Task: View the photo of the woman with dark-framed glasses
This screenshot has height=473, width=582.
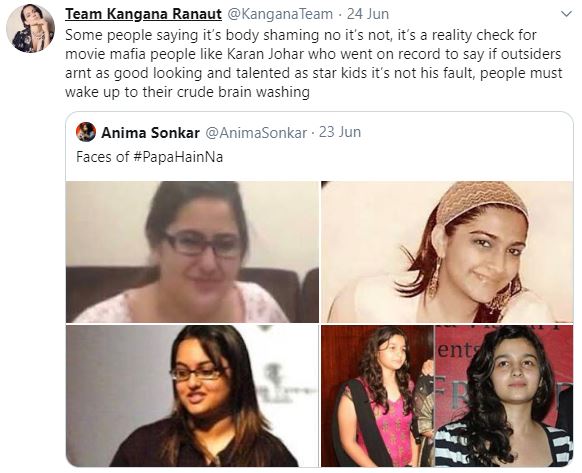Action: coord(192,252)
